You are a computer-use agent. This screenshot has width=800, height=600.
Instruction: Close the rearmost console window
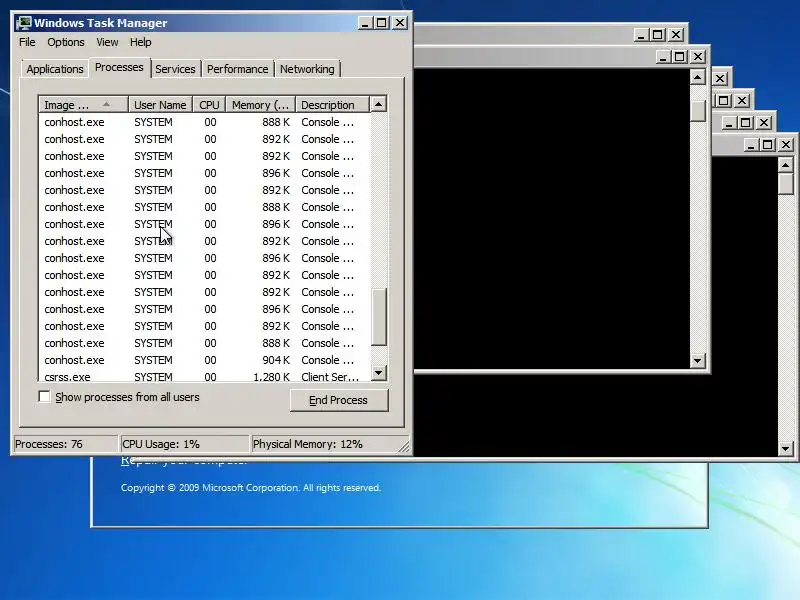point(676,35)
